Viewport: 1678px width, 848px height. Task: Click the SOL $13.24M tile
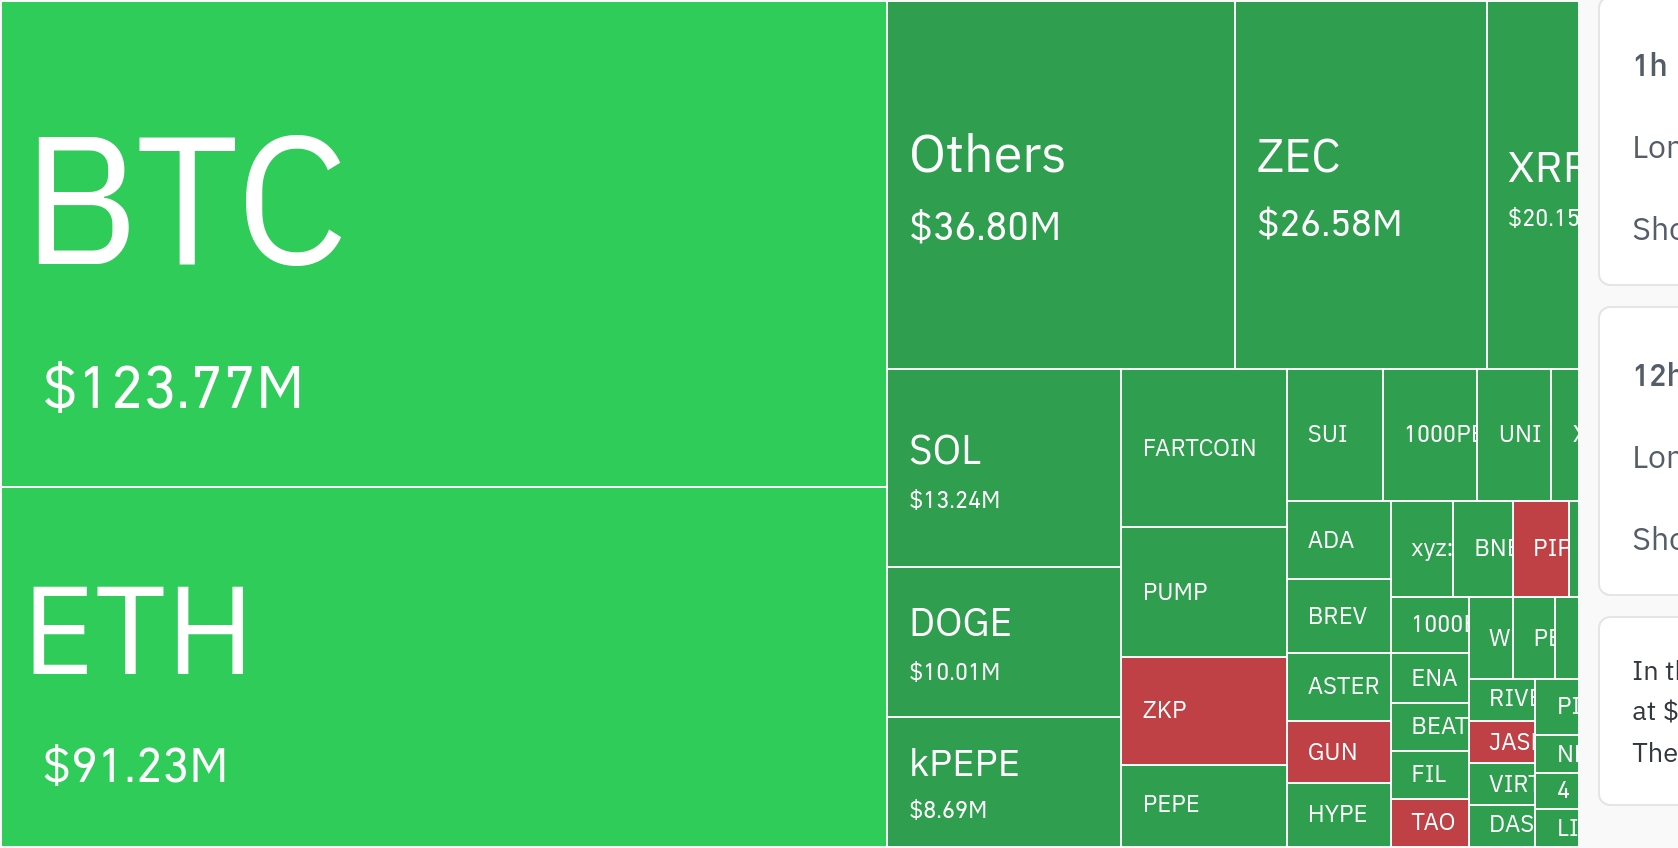(1003, 468)
